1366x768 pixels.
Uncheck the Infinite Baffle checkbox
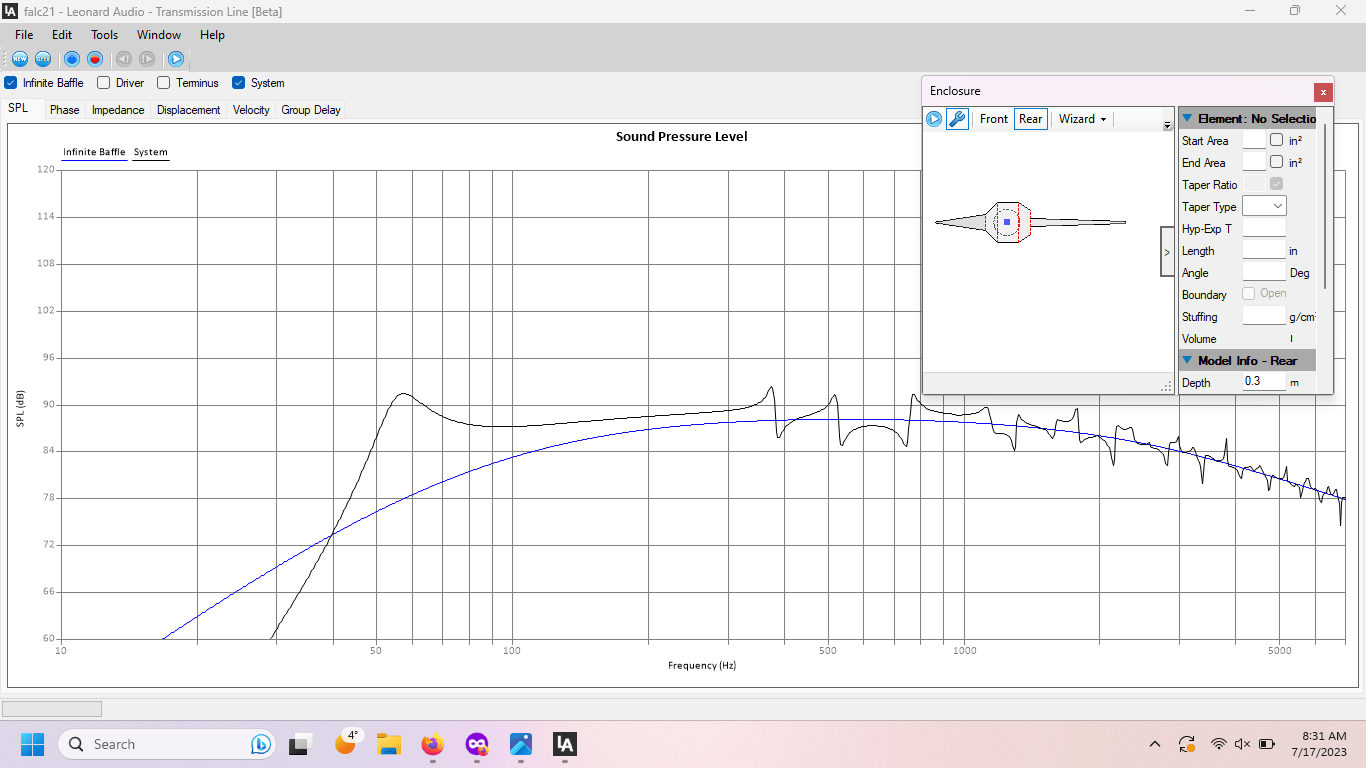click(x=11, y=83)
